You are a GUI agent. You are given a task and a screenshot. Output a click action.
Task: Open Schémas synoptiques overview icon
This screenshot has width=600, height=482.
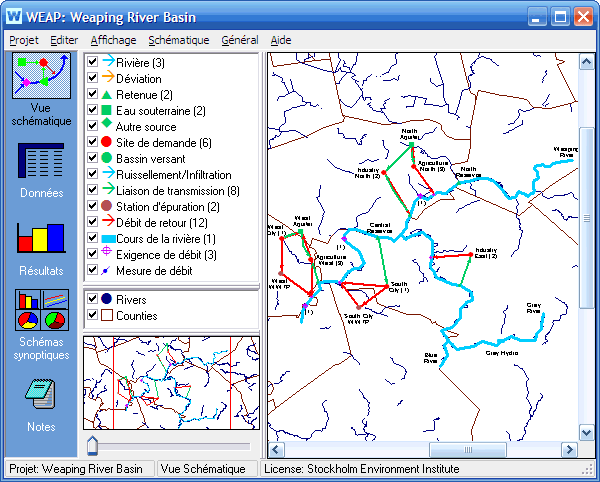click(x=41, y=310)
